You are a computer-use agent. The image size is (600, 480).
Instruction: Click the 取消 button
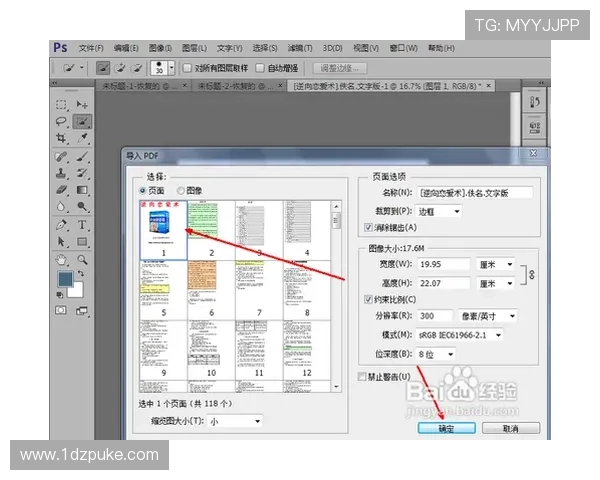point(510,428)
